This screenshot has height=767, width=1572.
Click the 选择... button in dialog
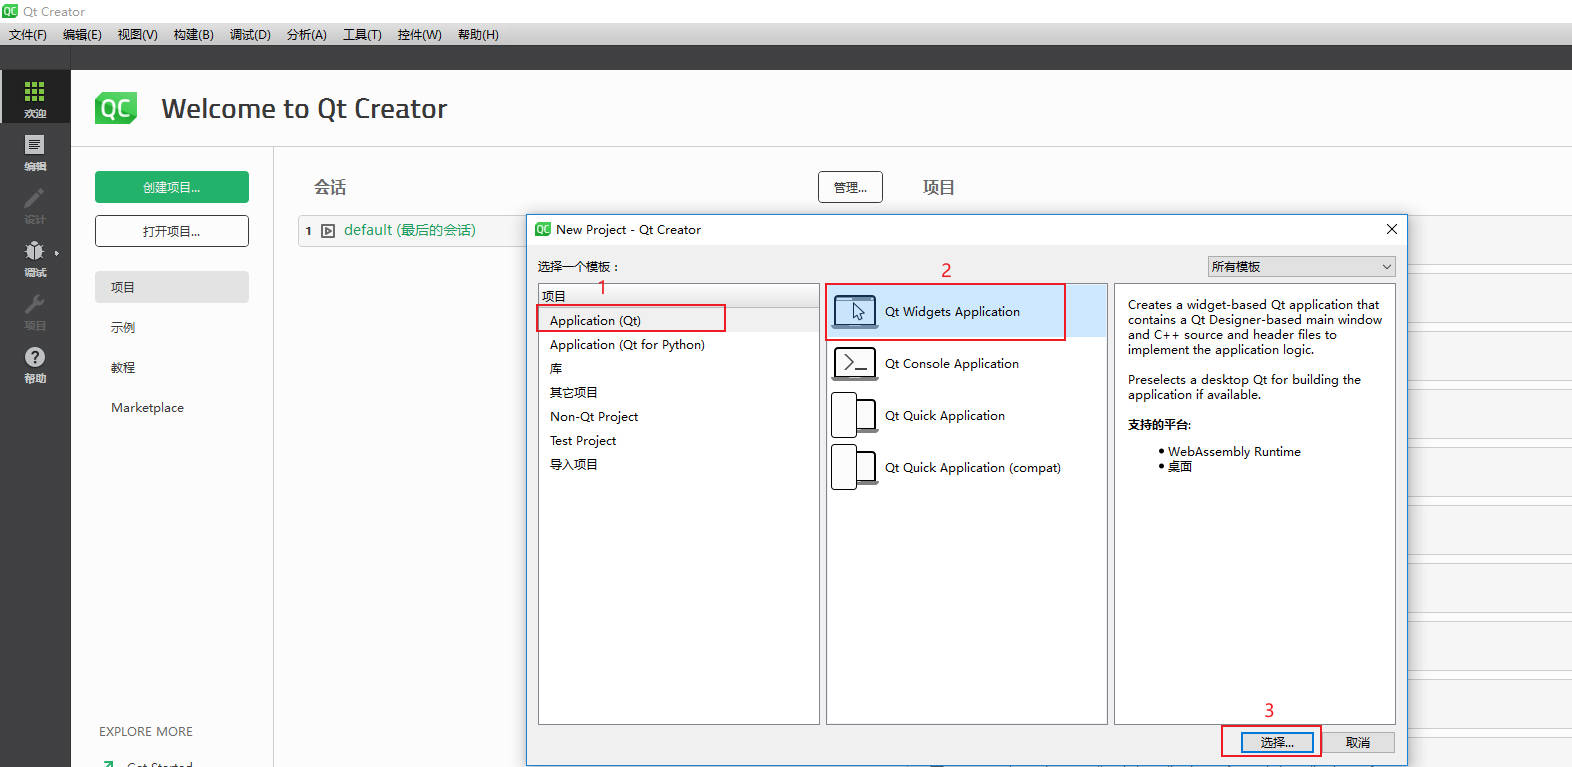click(x=1277, y=742)
